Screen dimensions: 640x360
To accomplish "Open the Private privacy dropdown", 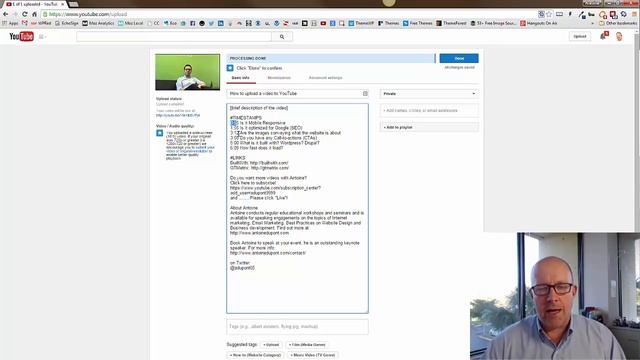I will click(429, 93).
